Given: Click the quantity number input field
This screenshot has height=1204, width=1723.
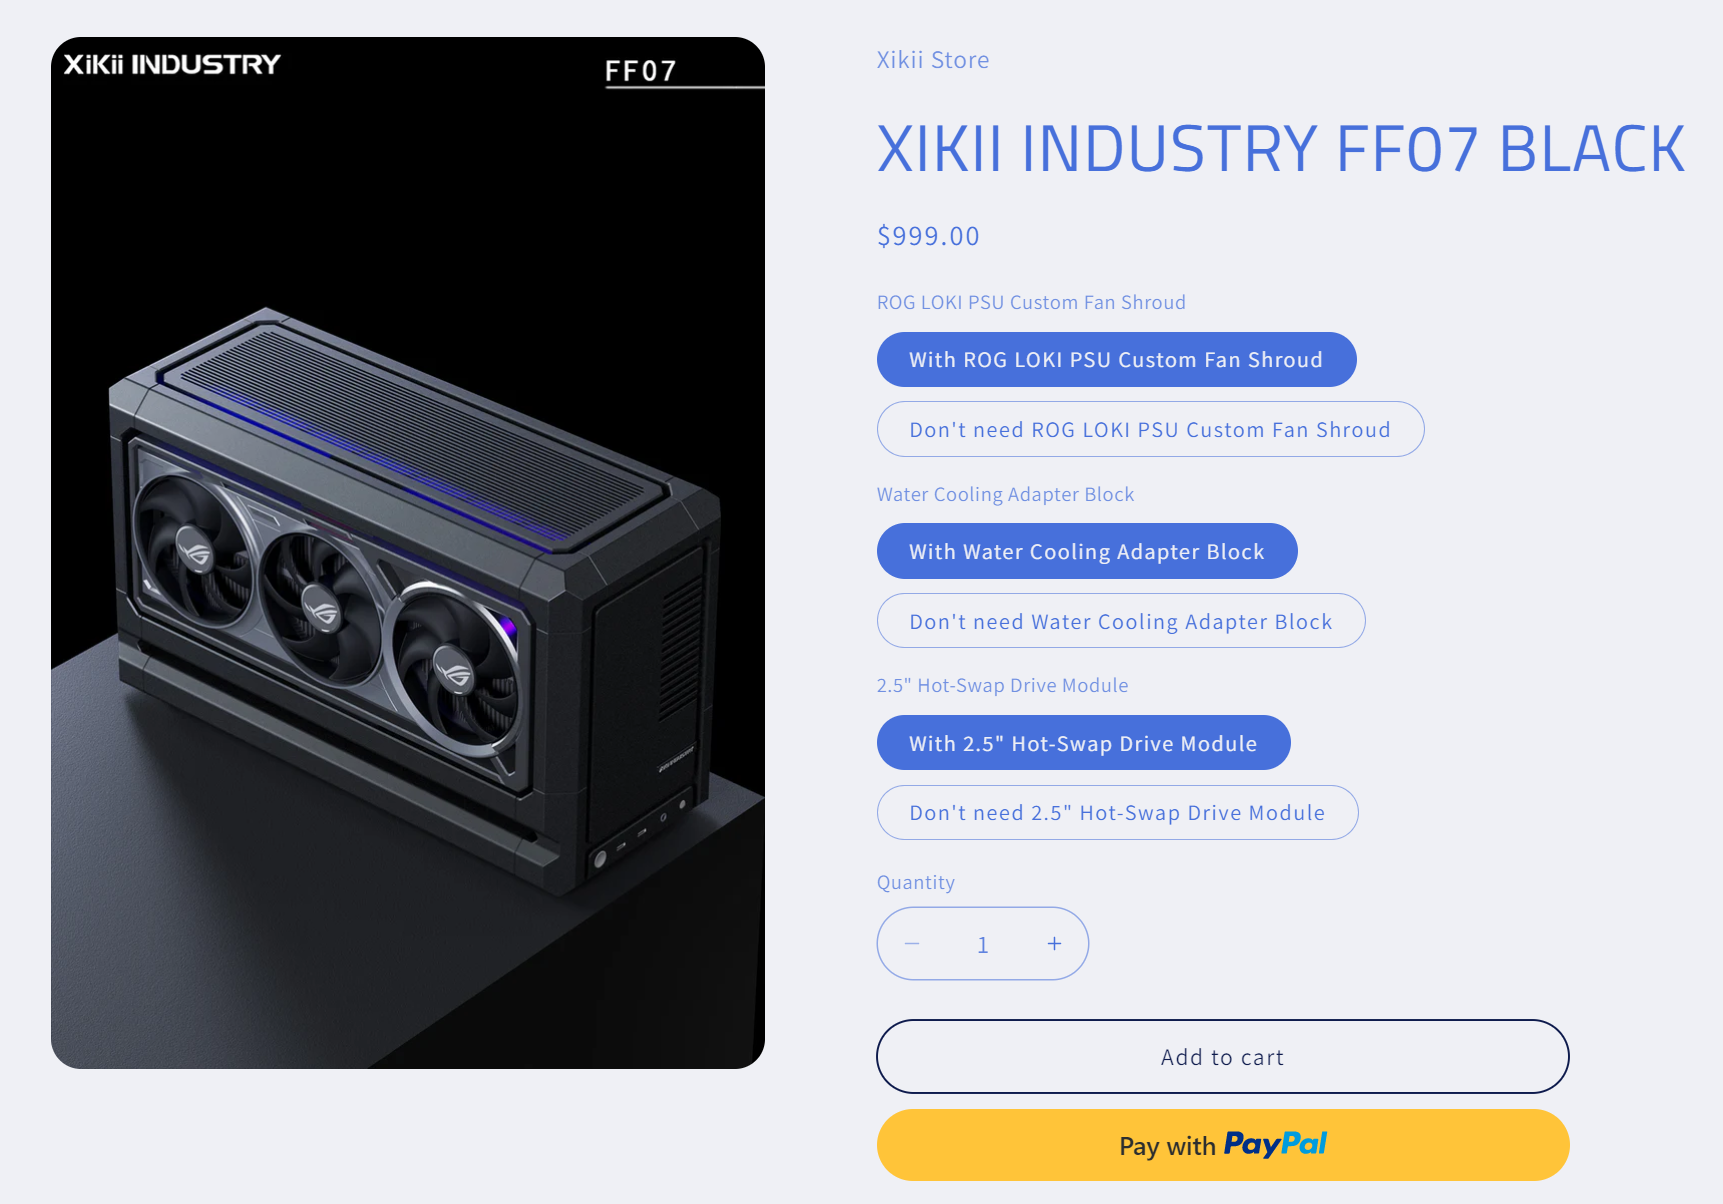Looking at the screenshot, I should coord(983,944).
